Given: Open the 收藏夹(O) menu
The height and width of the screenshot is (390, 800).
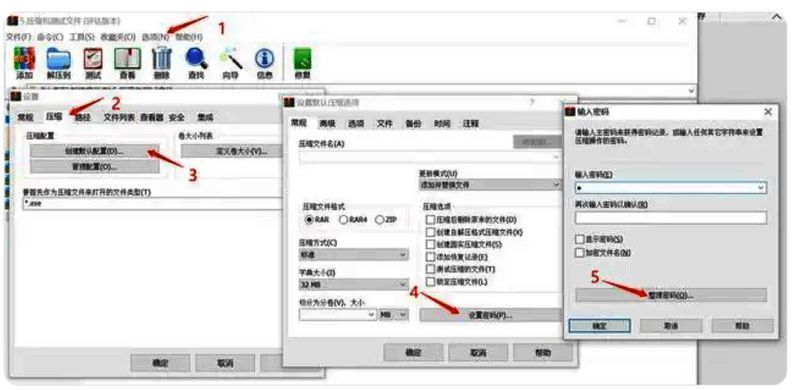Looking at the screenshot, I should (118, 37).
